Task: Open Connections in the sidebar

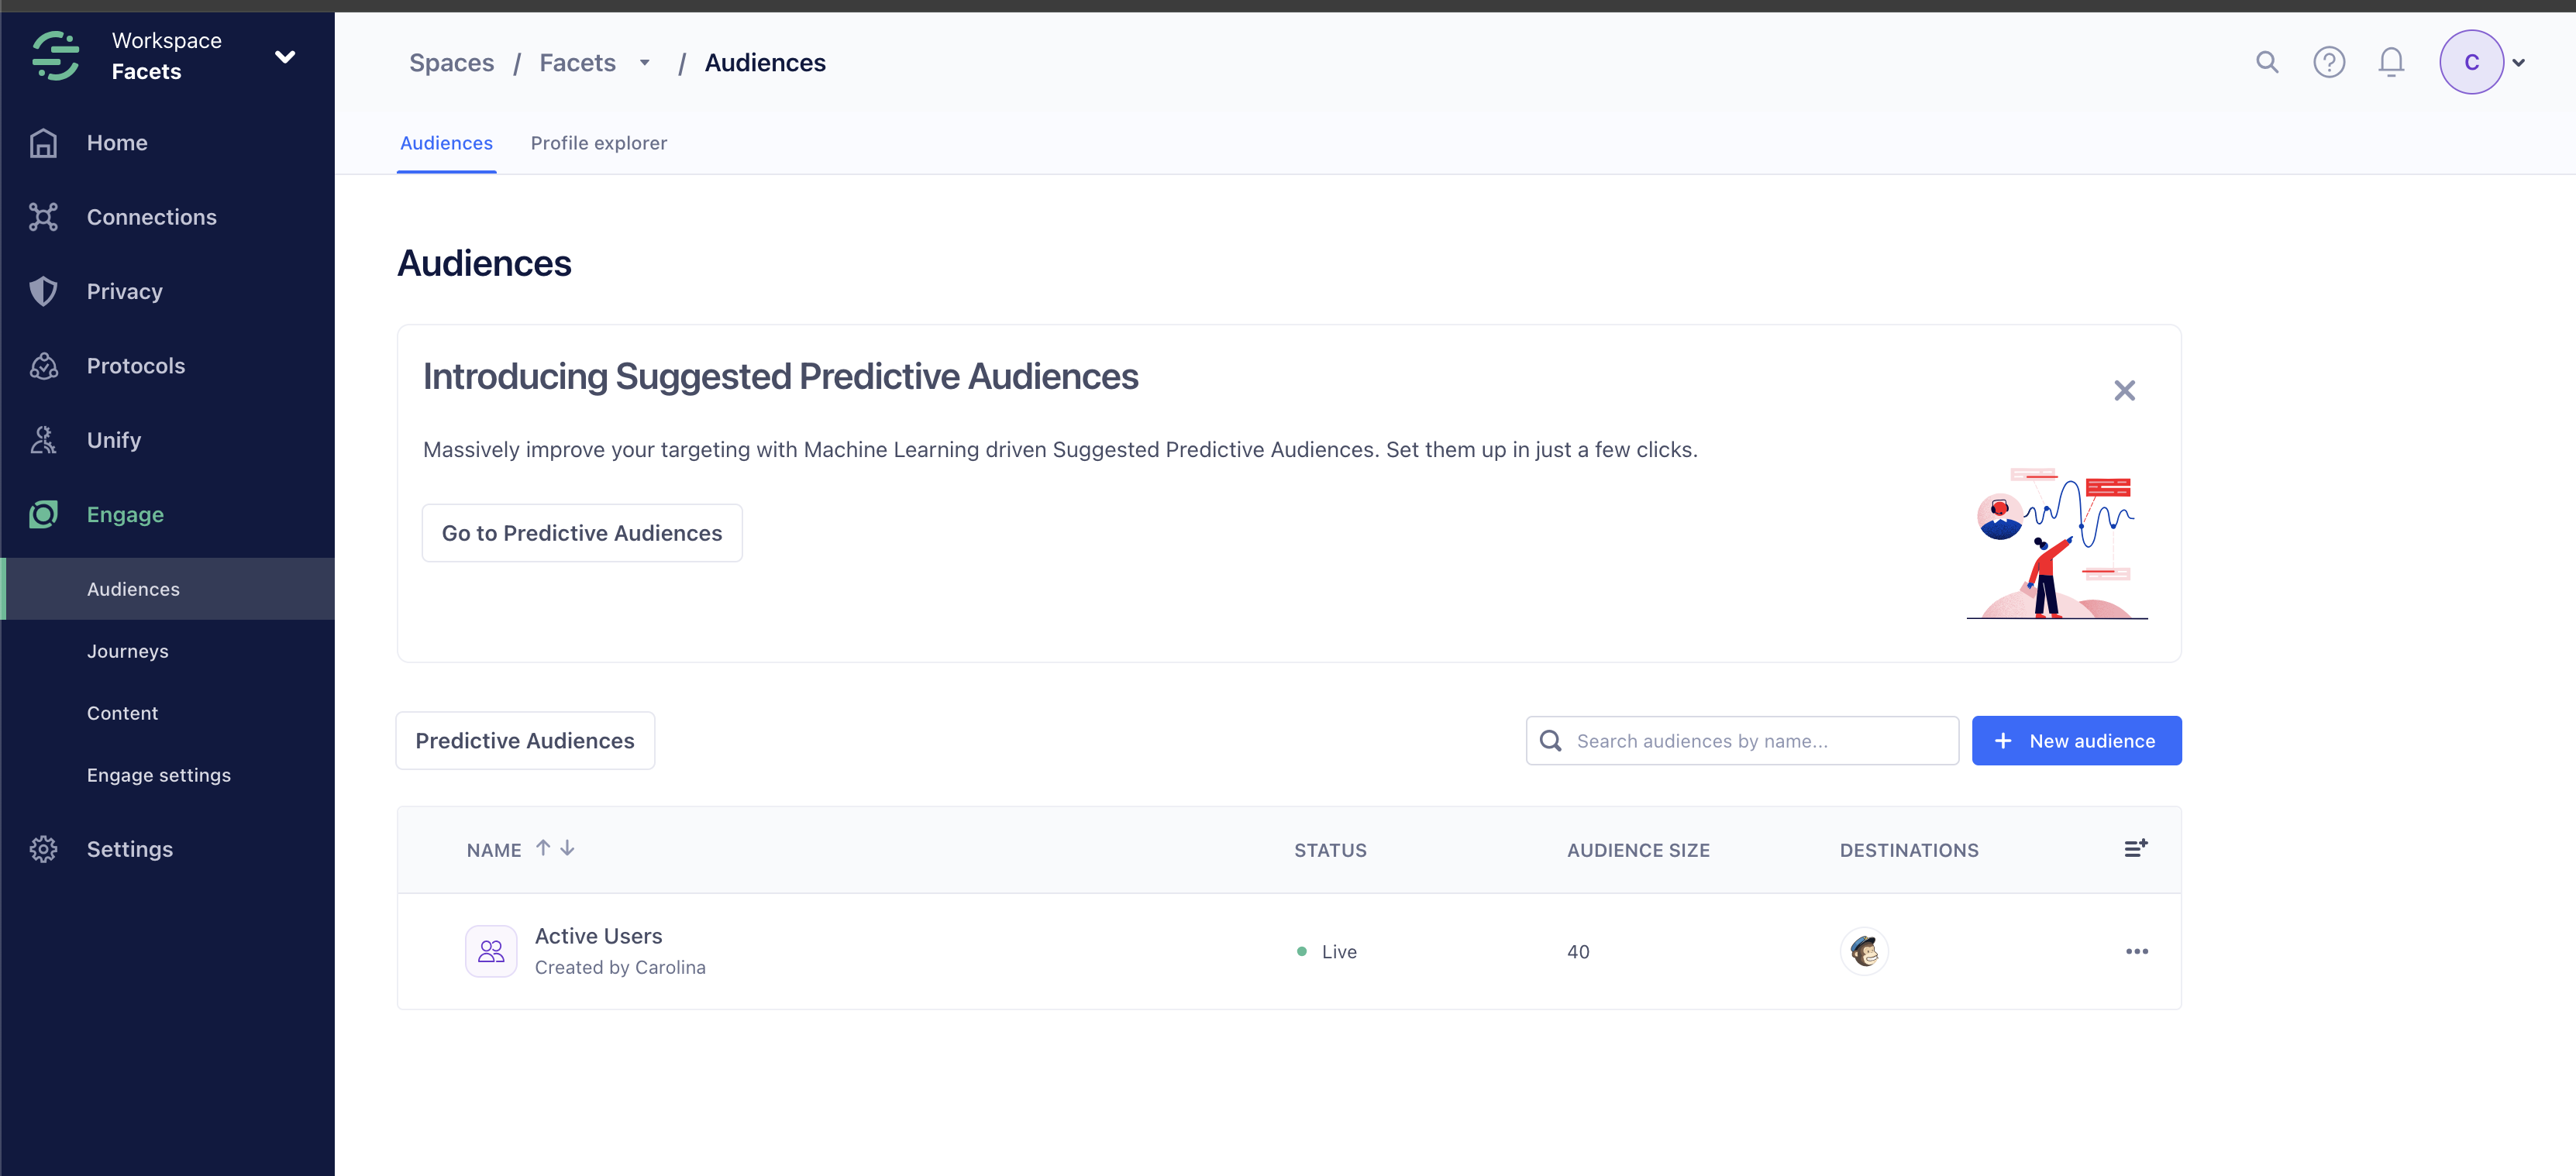Action: [151, 217]
